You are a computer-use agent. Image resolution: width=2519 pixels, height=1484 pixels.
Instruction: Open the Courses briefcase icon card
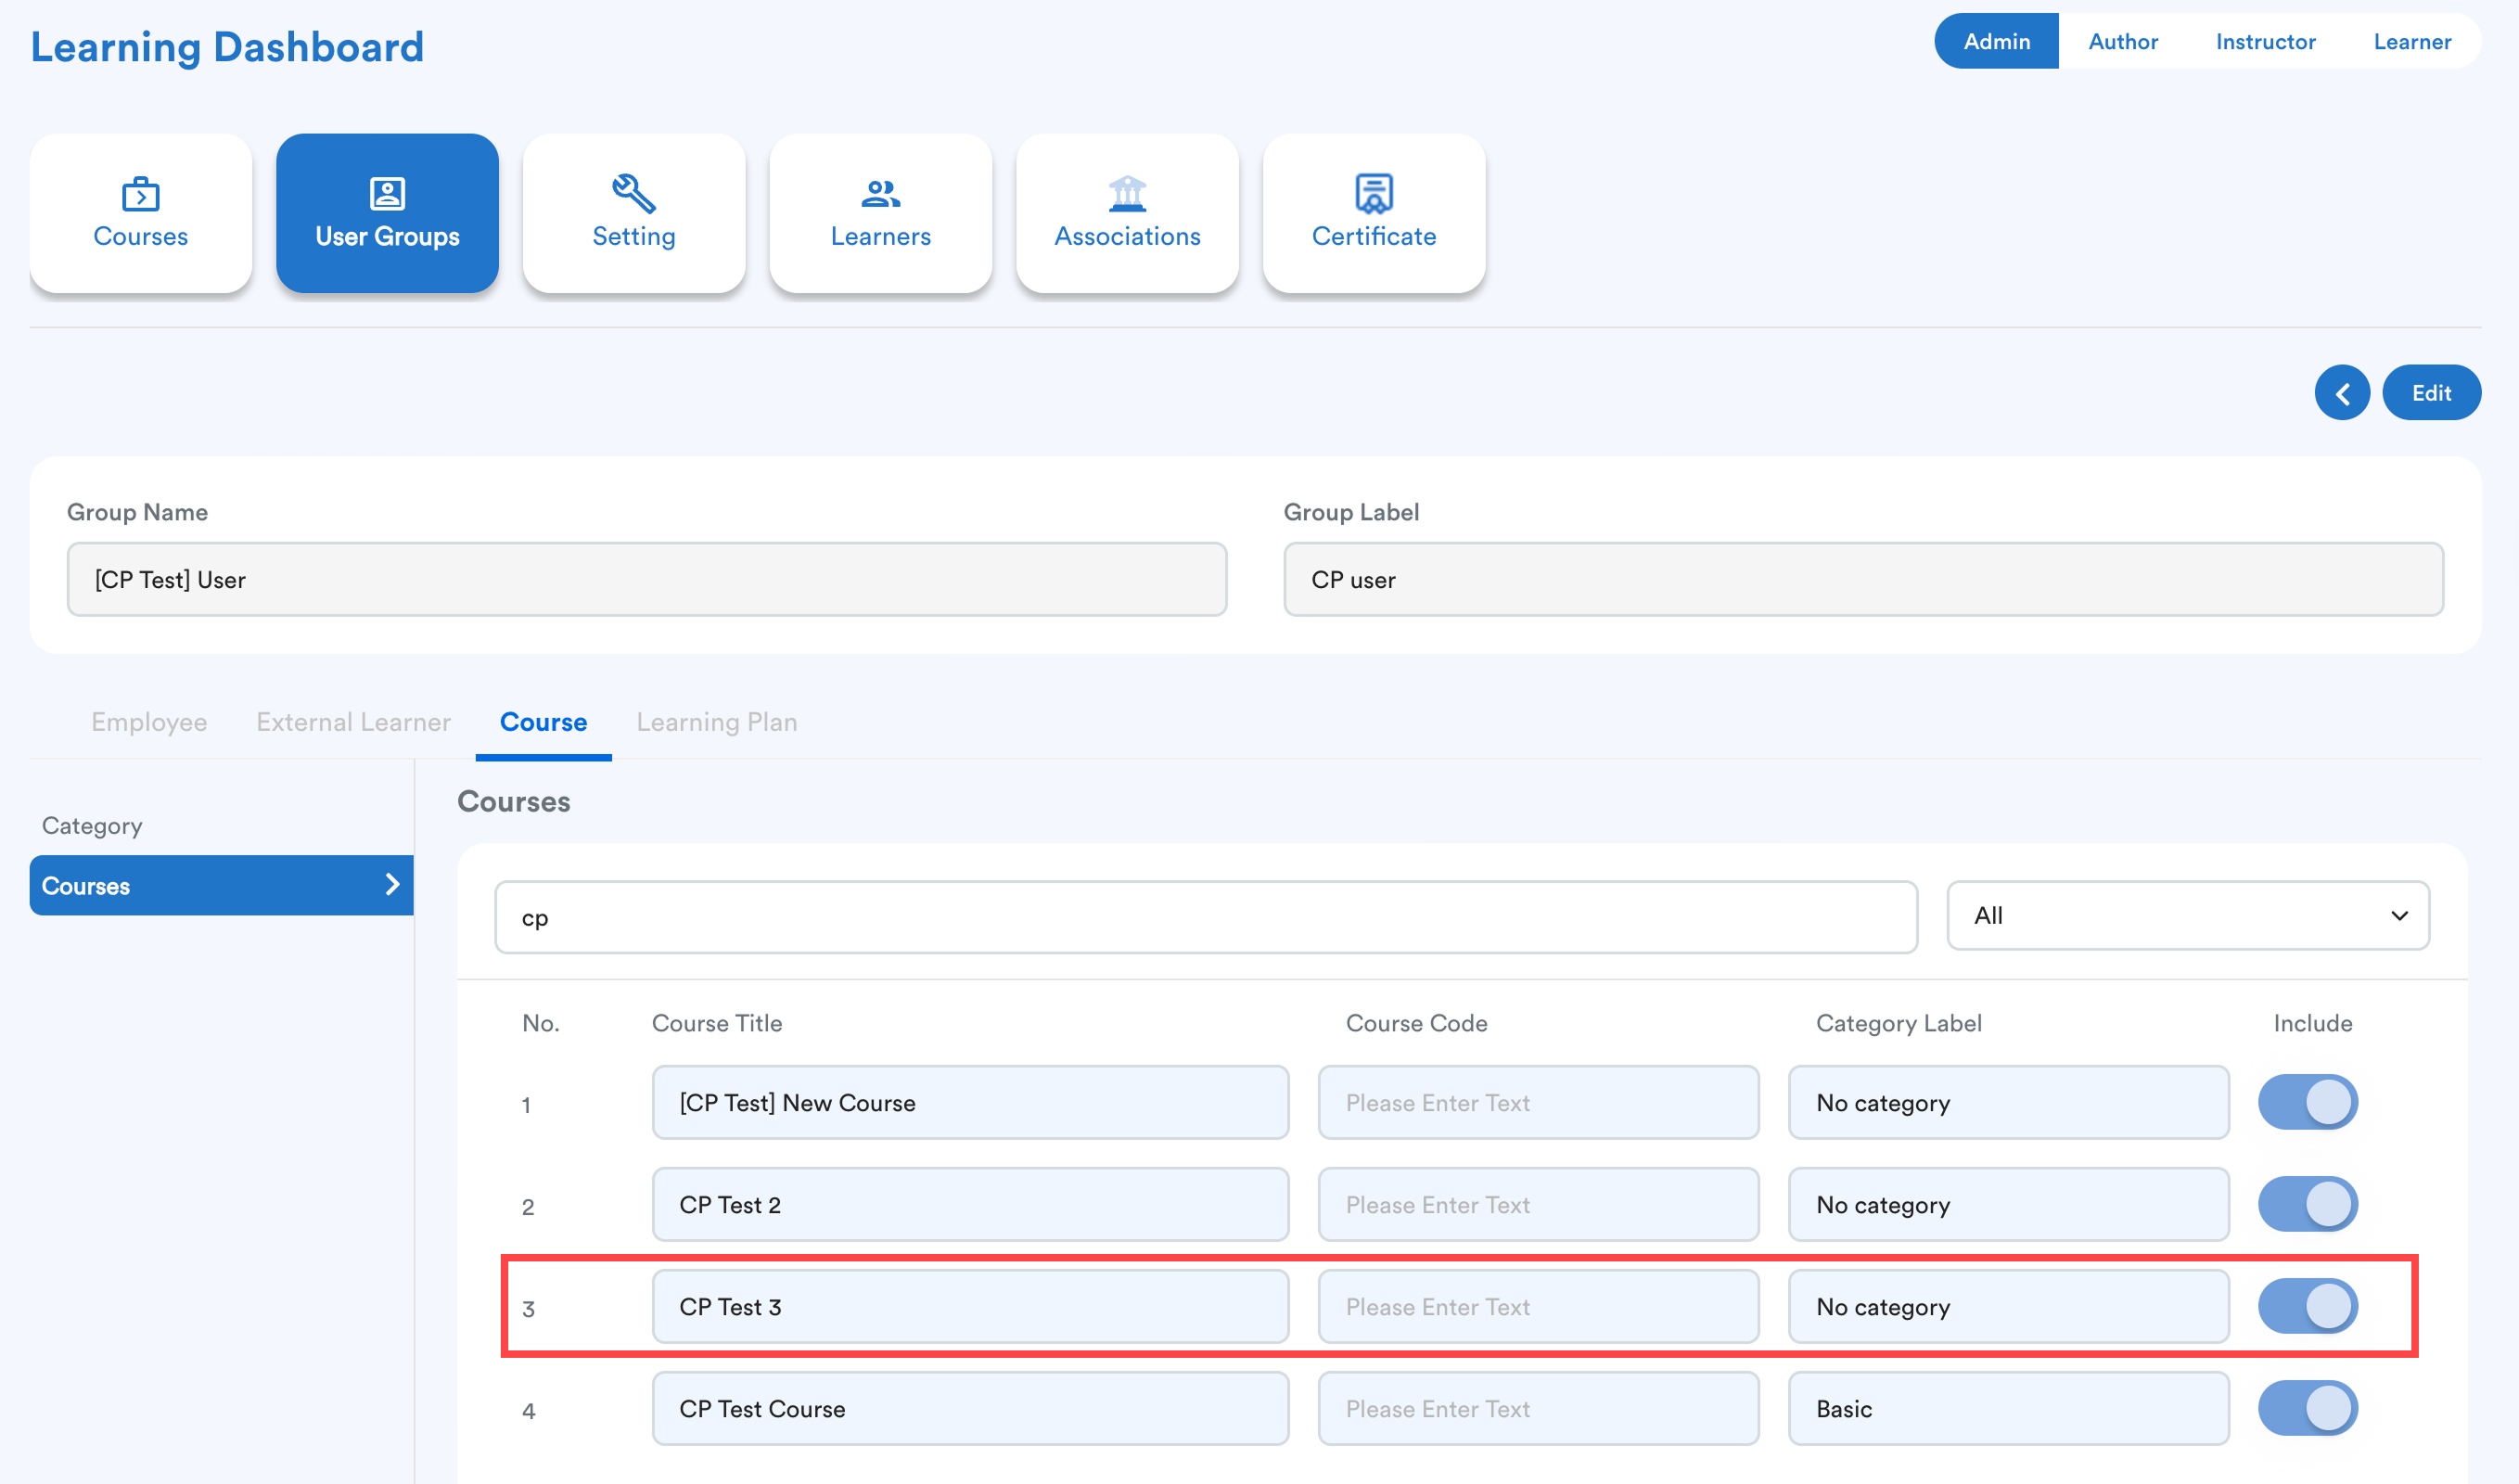(x=140, y=212)
